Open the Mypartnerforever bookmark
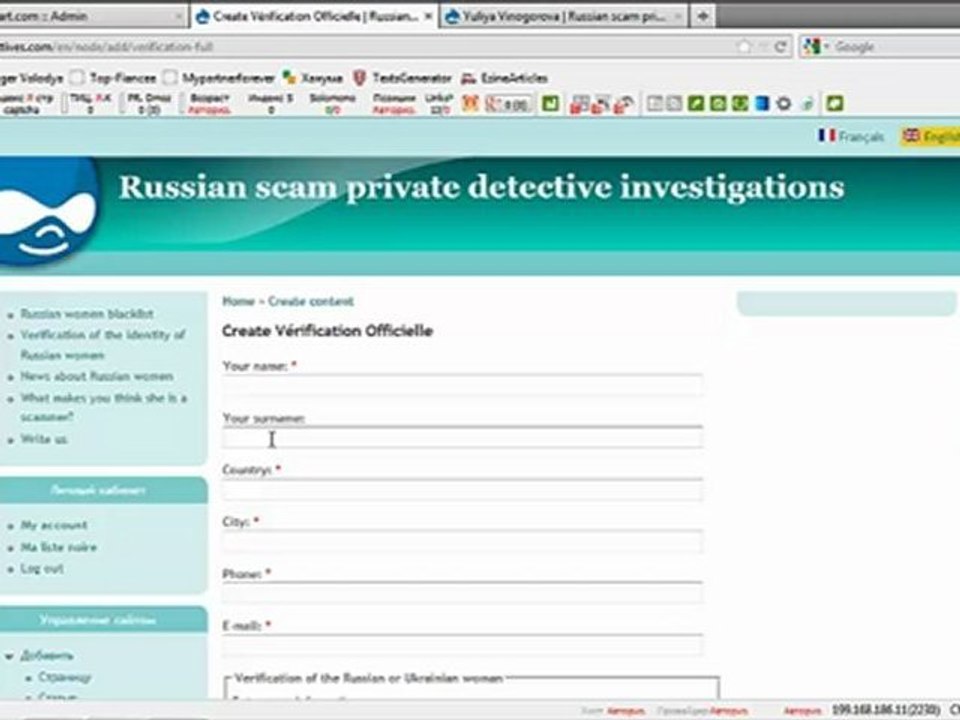This screenshot has height=720, width=960. tap(220, 78)
